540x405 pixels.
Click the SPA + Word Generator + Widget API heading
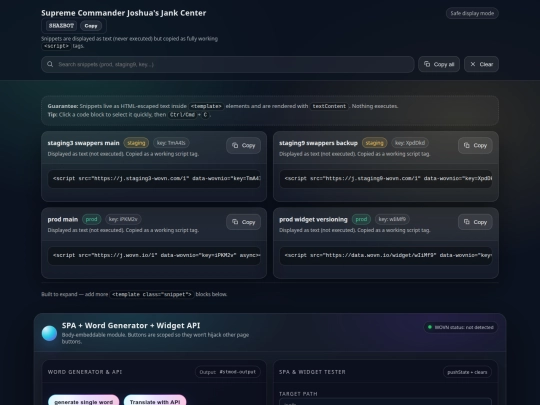pyautogui.click(x=131, y=325)
